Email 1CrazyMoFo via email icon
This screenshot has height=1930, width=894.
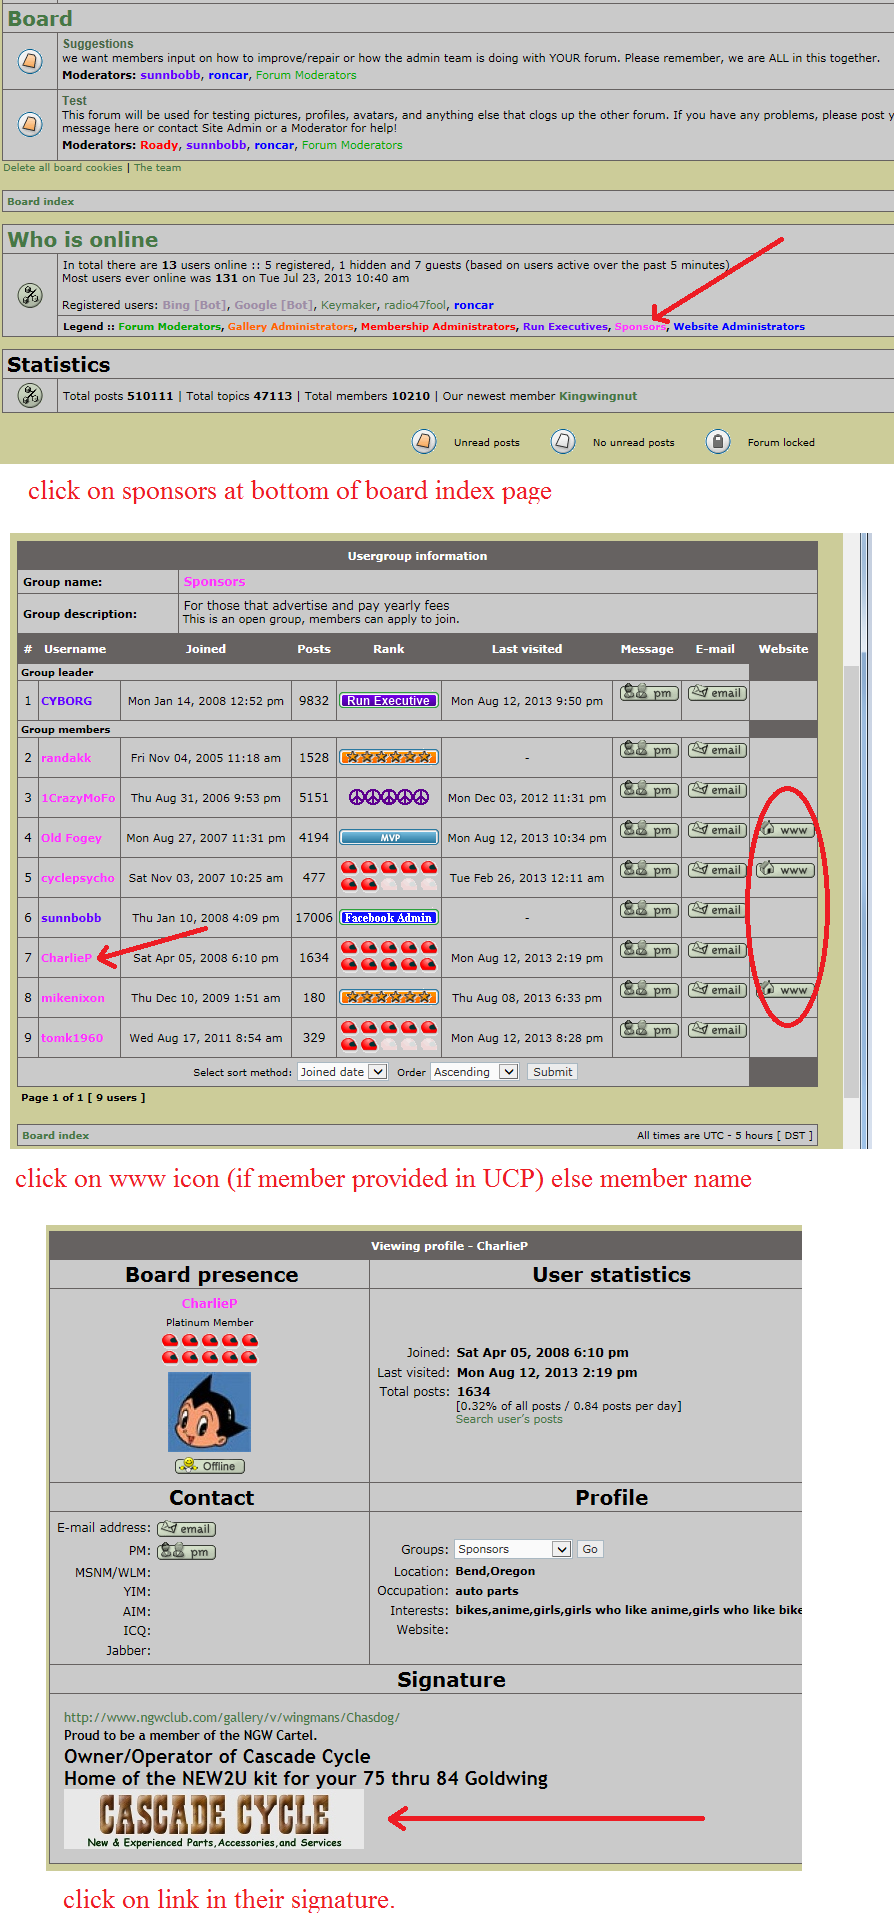click(717, 790)
